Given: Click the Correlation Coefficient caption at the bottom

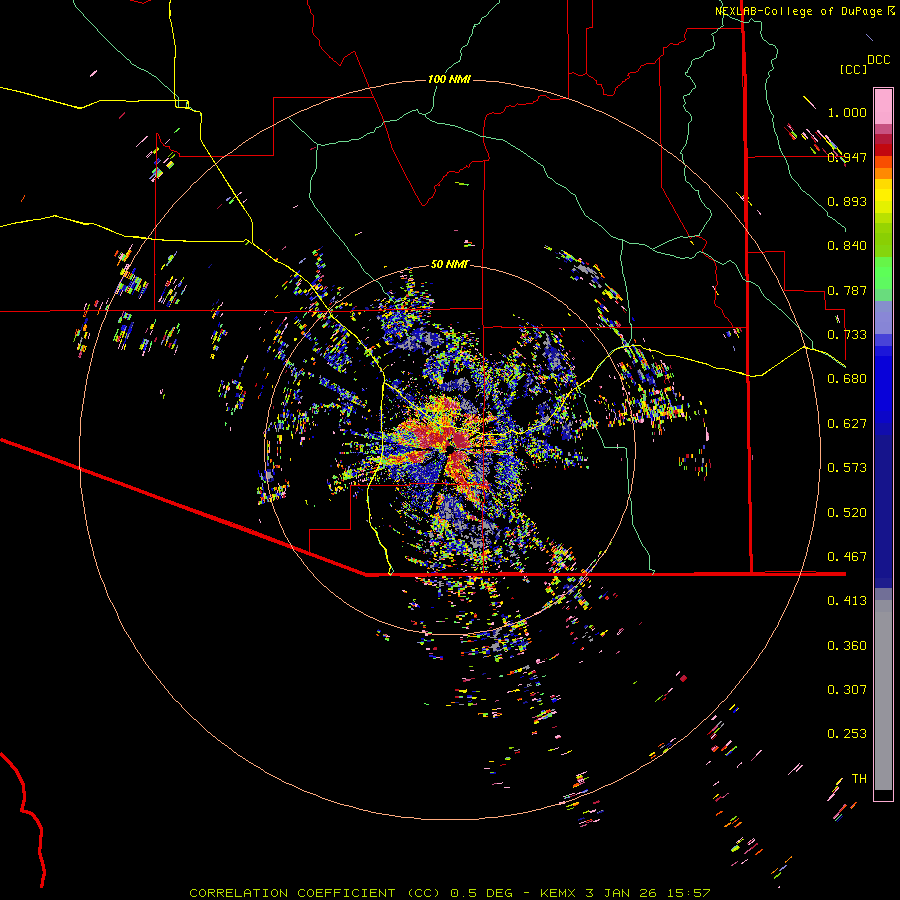Looking at the screenshot, I should click(449, 893).
